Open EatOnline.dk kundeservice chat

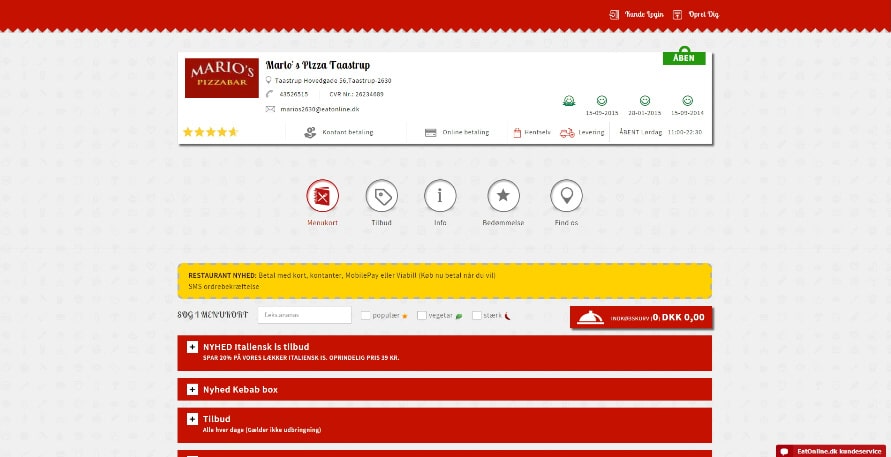pyautogui.click(x=833, y=451)
